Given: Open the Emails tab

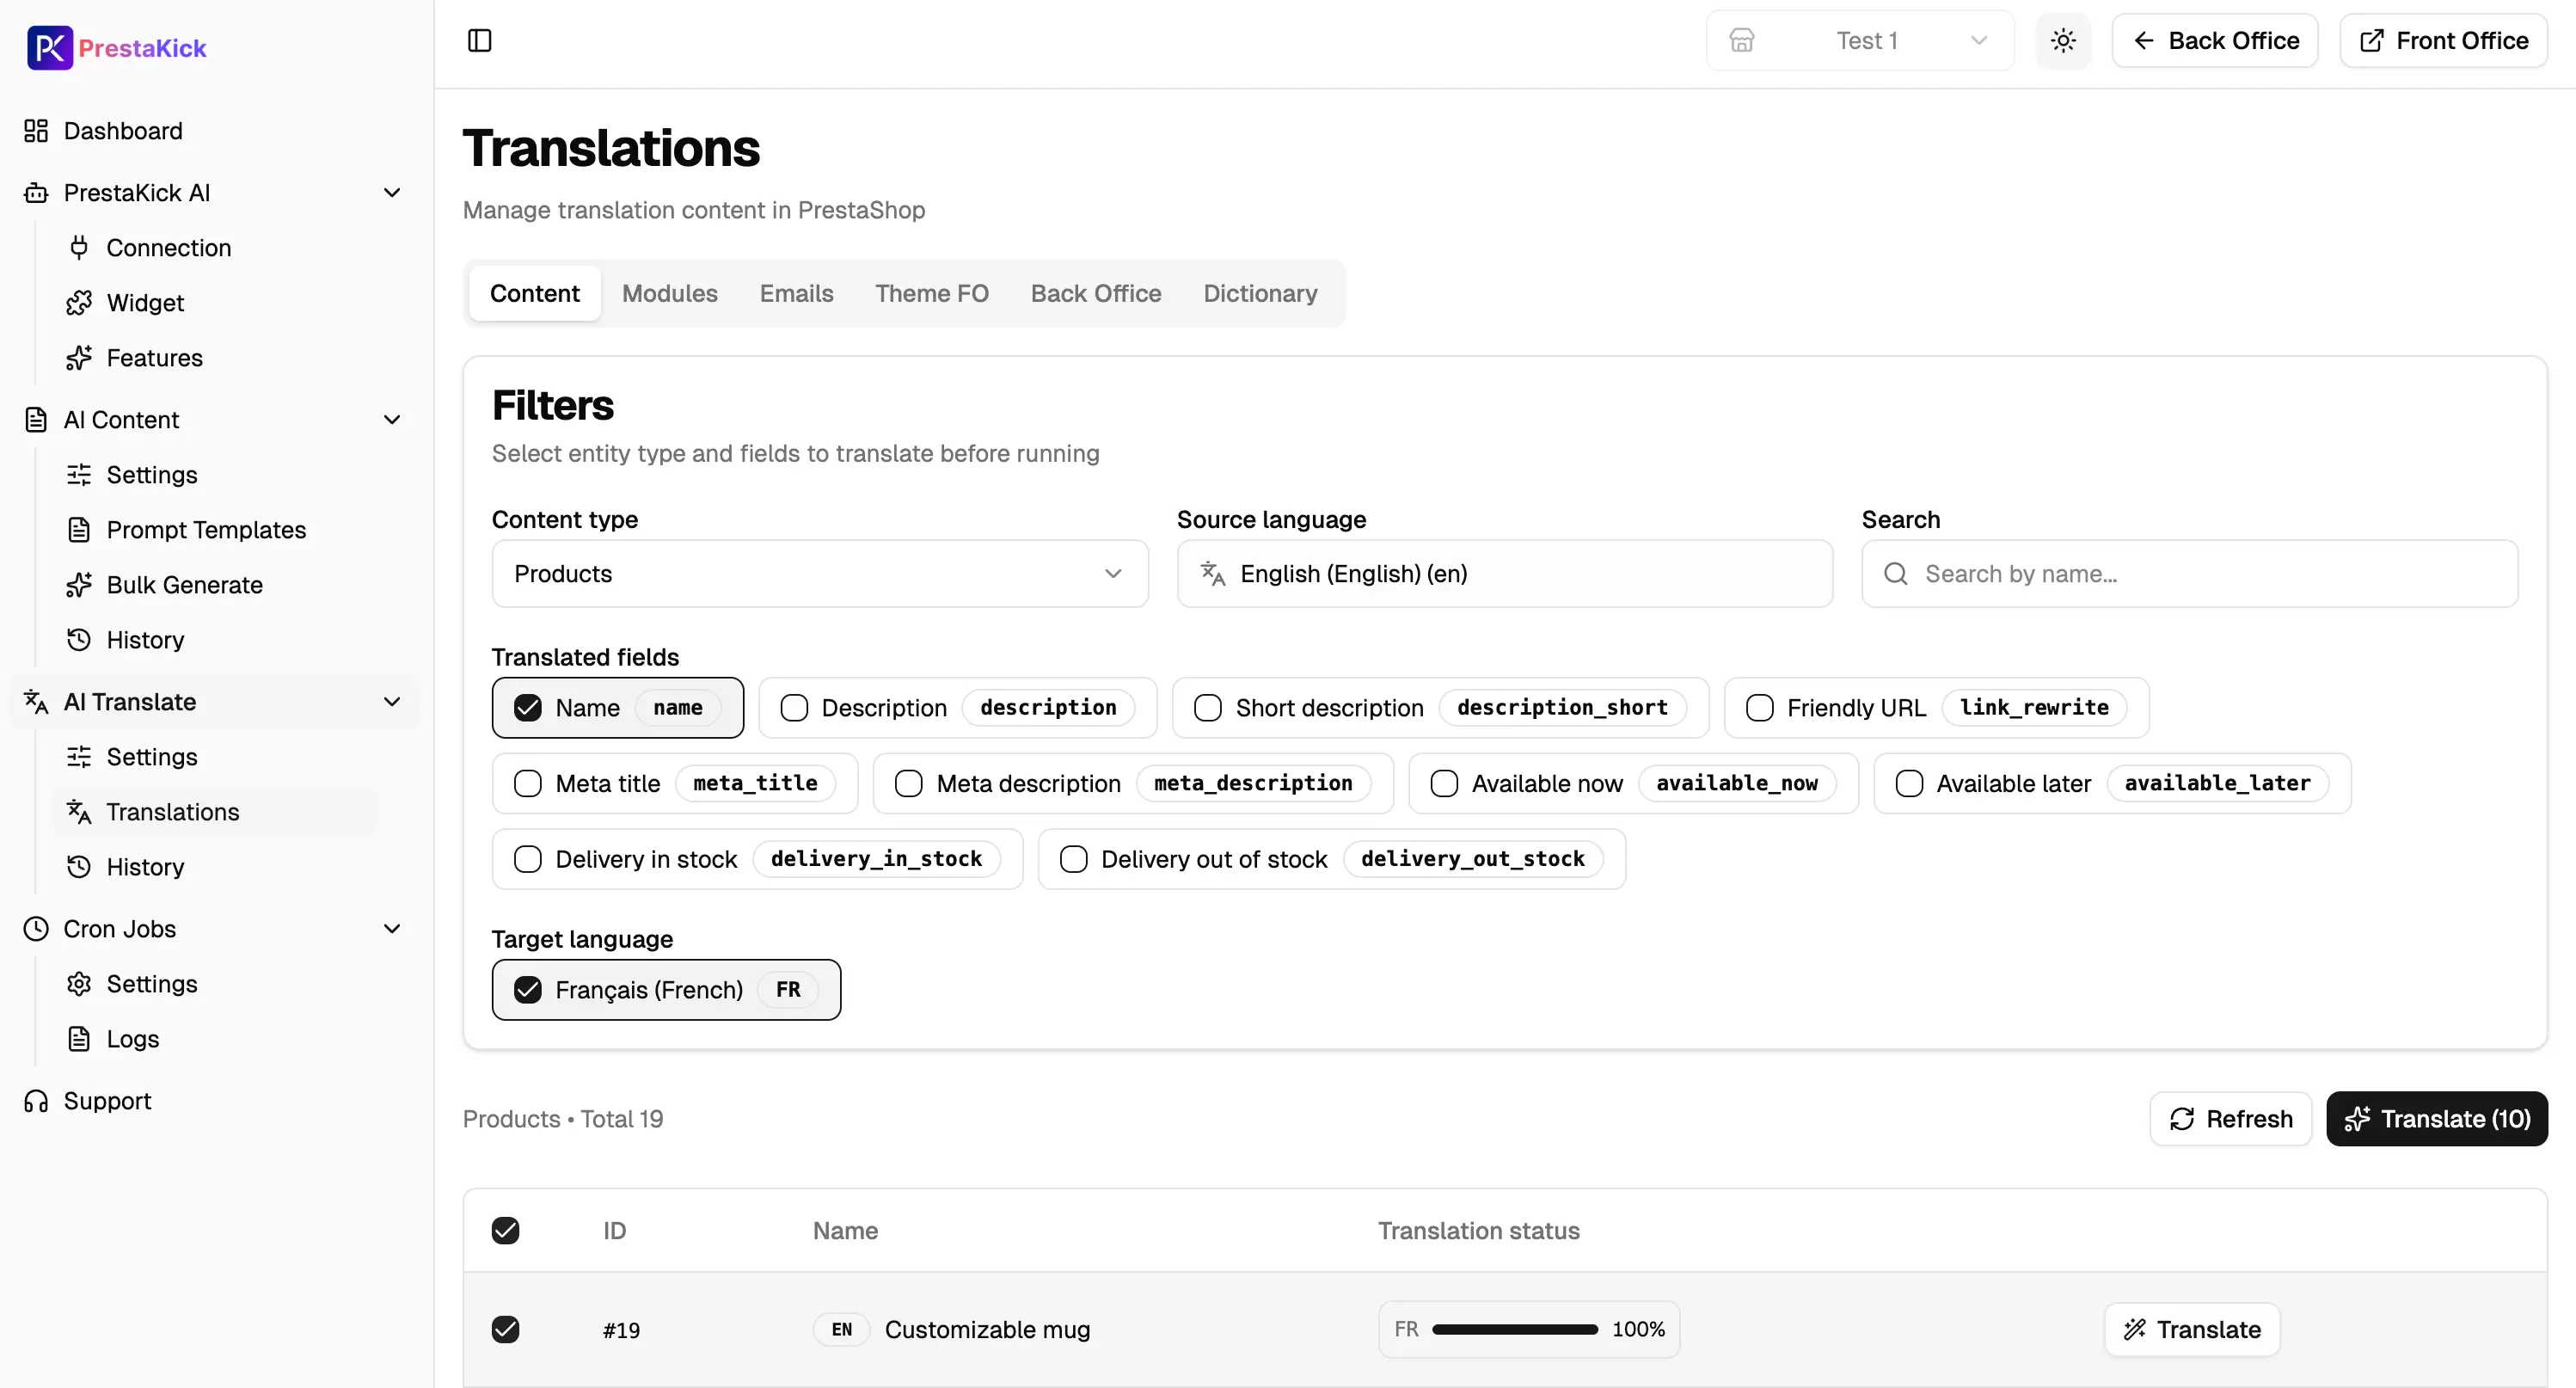Looking at the screenshot, I should (797, 294).
